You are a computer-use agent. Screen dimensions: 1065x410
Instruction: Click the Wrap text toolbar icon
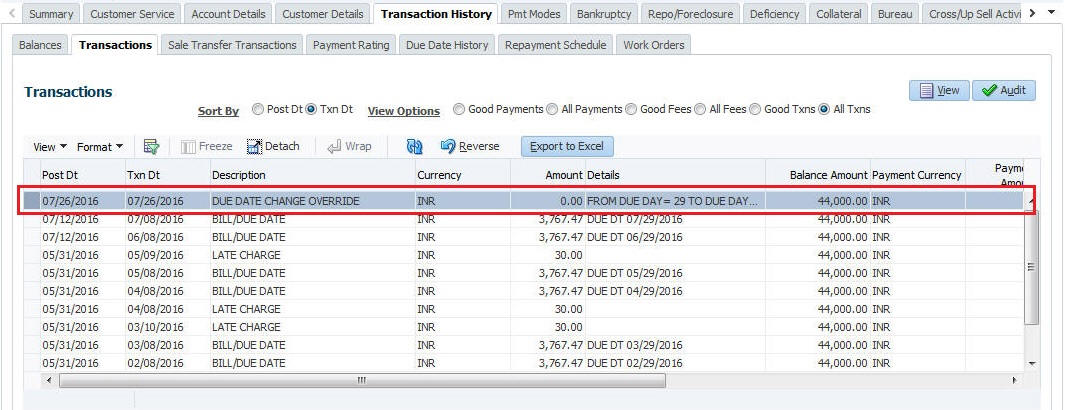pyautogui.click(x=334, y=146)
